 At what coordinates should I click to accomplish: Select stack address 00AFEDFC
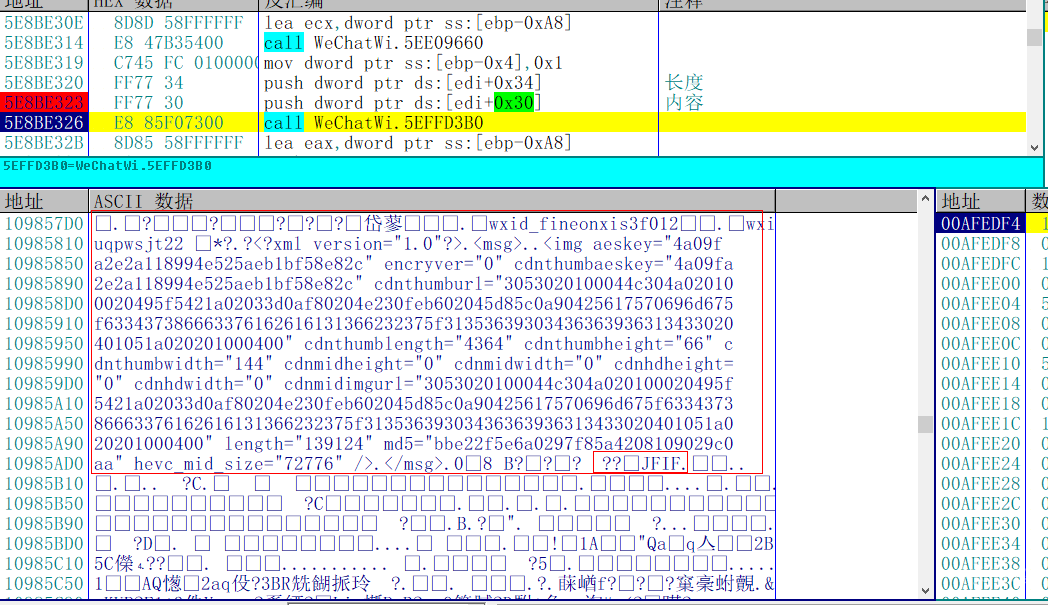[x=980, y=263]
